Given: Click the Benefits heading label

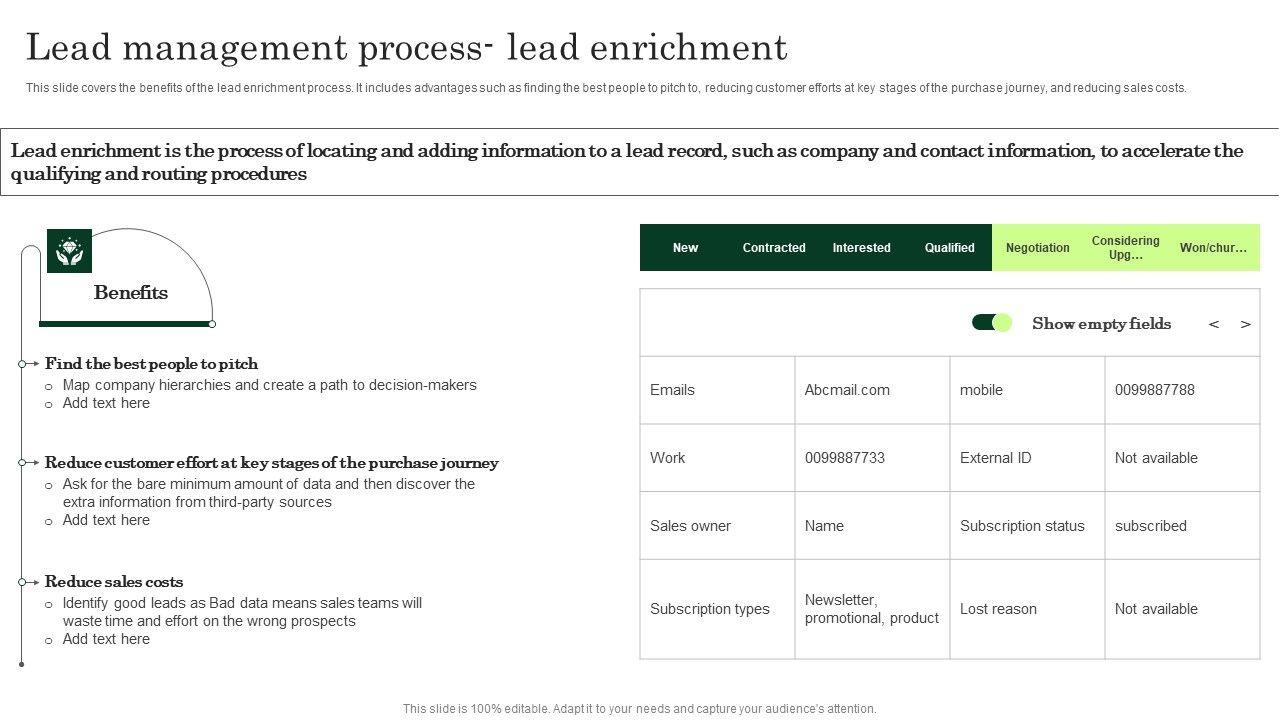Looking at the screenshot, I should [x=130, y=293].
